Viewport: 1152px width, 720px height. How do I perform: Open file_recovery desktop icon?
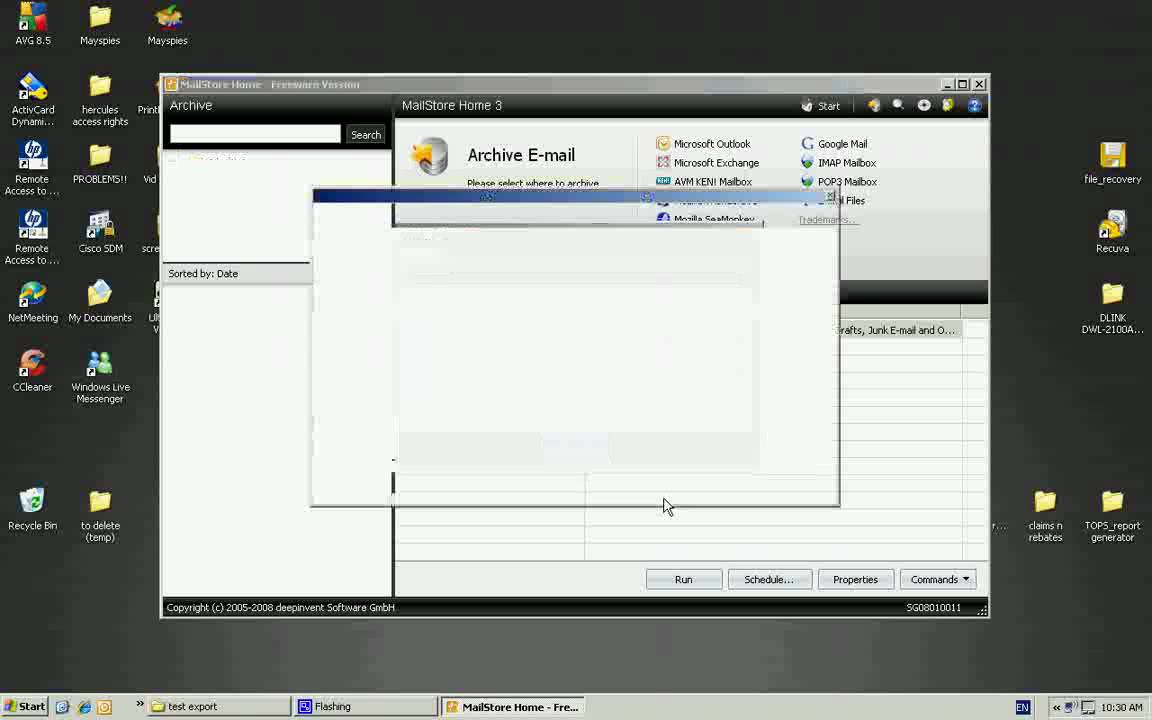1112,163
